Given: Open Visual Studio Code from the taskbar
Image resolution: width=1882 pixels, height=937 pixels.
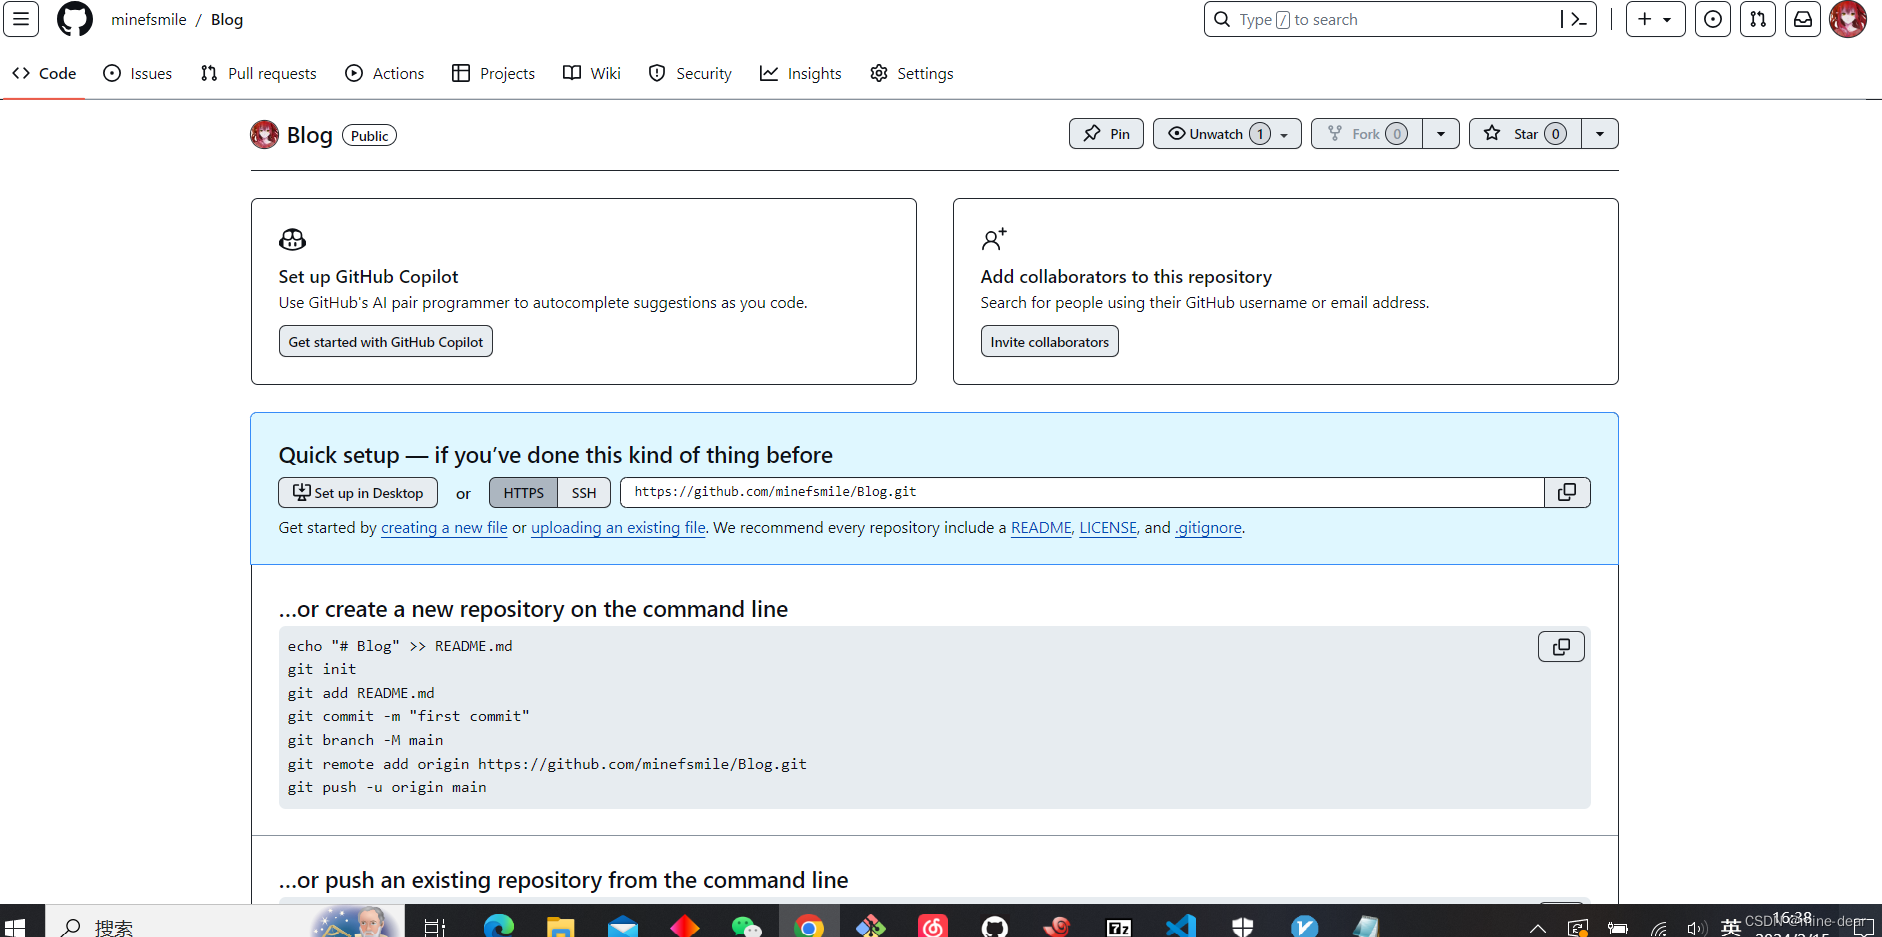Looking at the screenshot, I should [1181, 927].
